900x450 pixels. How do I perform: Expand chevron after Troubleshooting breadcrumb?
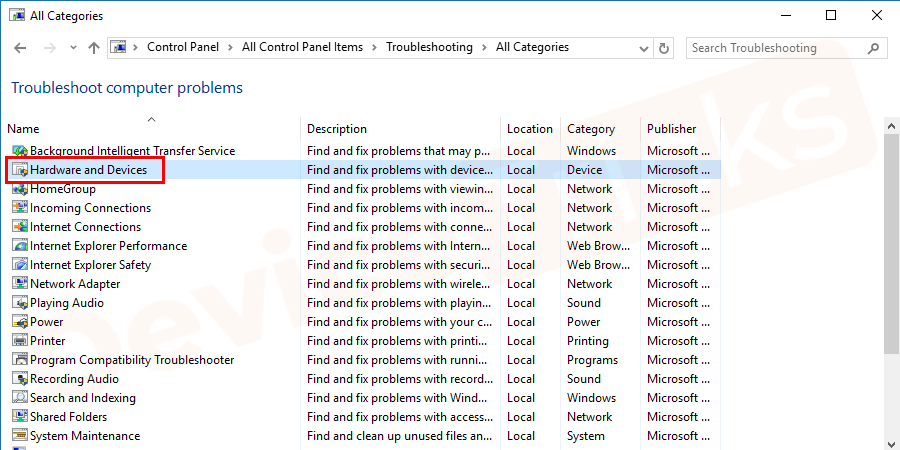484,48
